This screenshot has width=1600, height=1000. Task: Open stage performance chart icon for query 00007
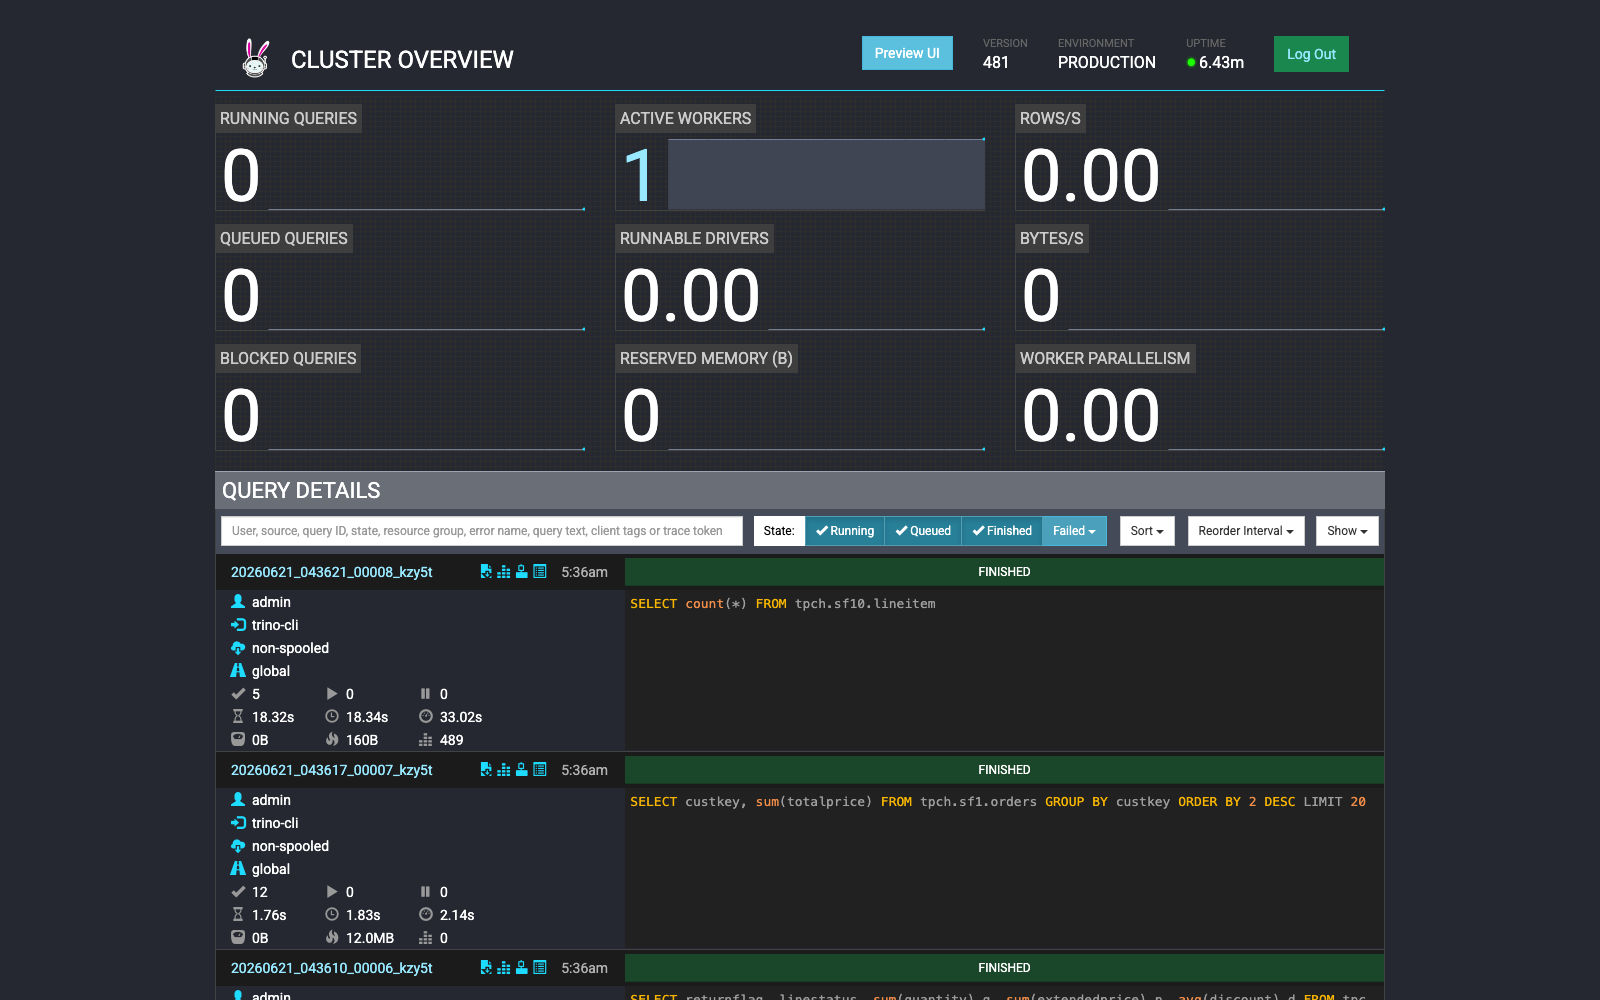click(x=504, y=770)
